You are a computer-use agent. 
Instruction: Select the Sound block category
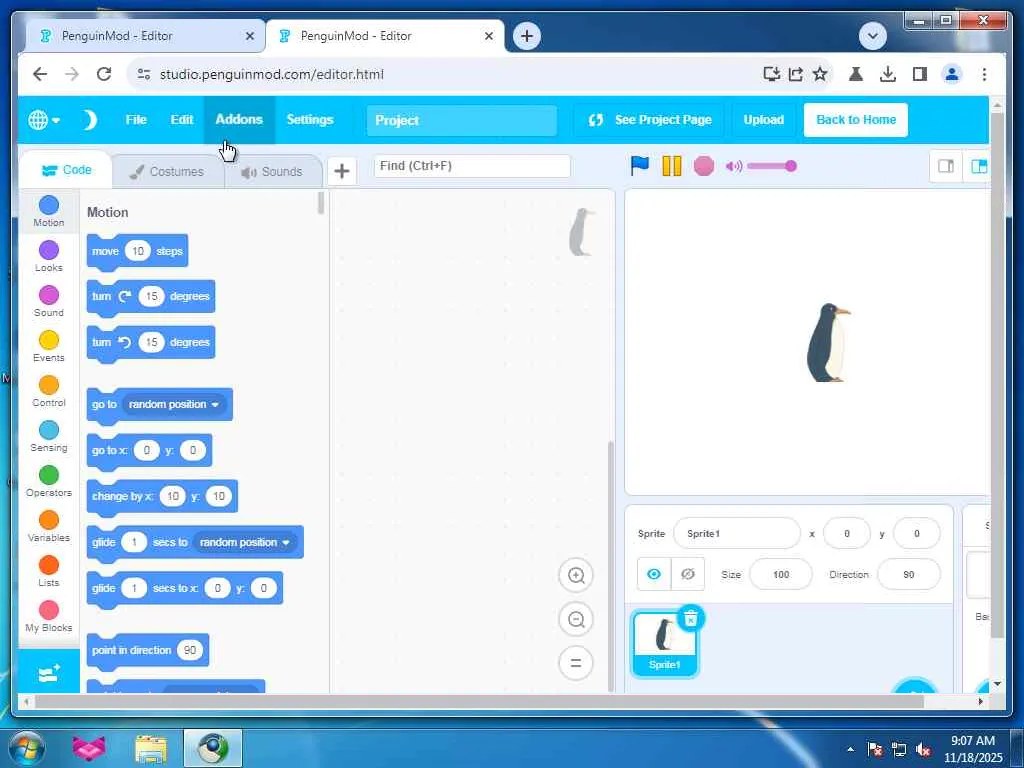49,302
